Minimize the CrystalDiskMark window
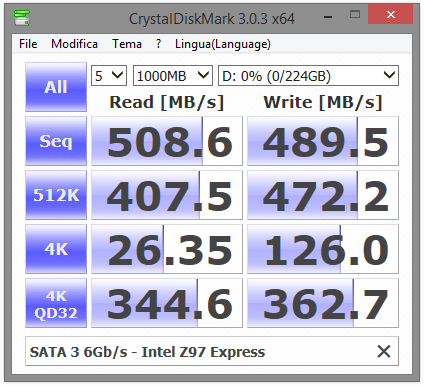 click(x=328, y=15)
